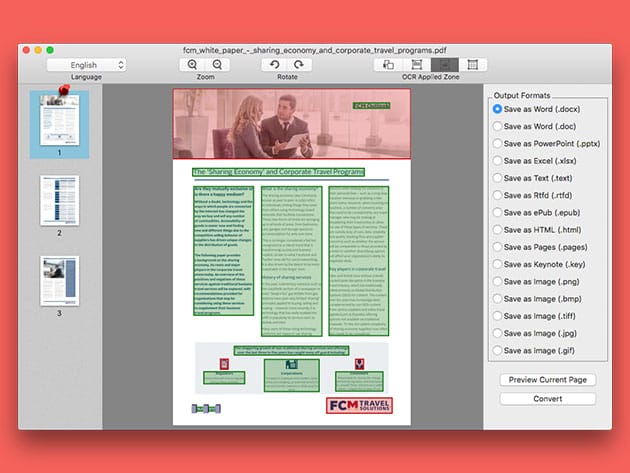Click the zoom out magnifier icon
The image size is (630, 473).
click(x=218, y=64)
